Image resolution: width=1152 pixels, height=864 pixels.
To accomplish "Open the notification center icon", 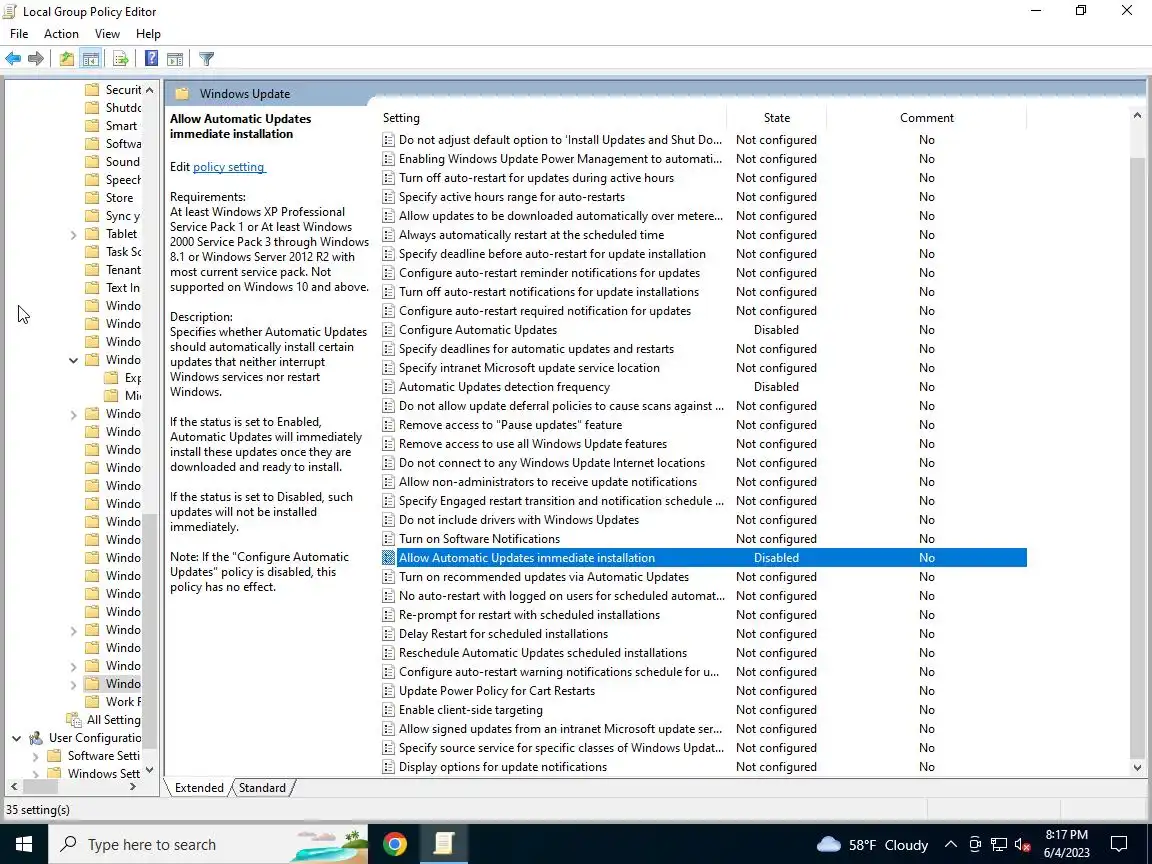I will coord(1118,844).
